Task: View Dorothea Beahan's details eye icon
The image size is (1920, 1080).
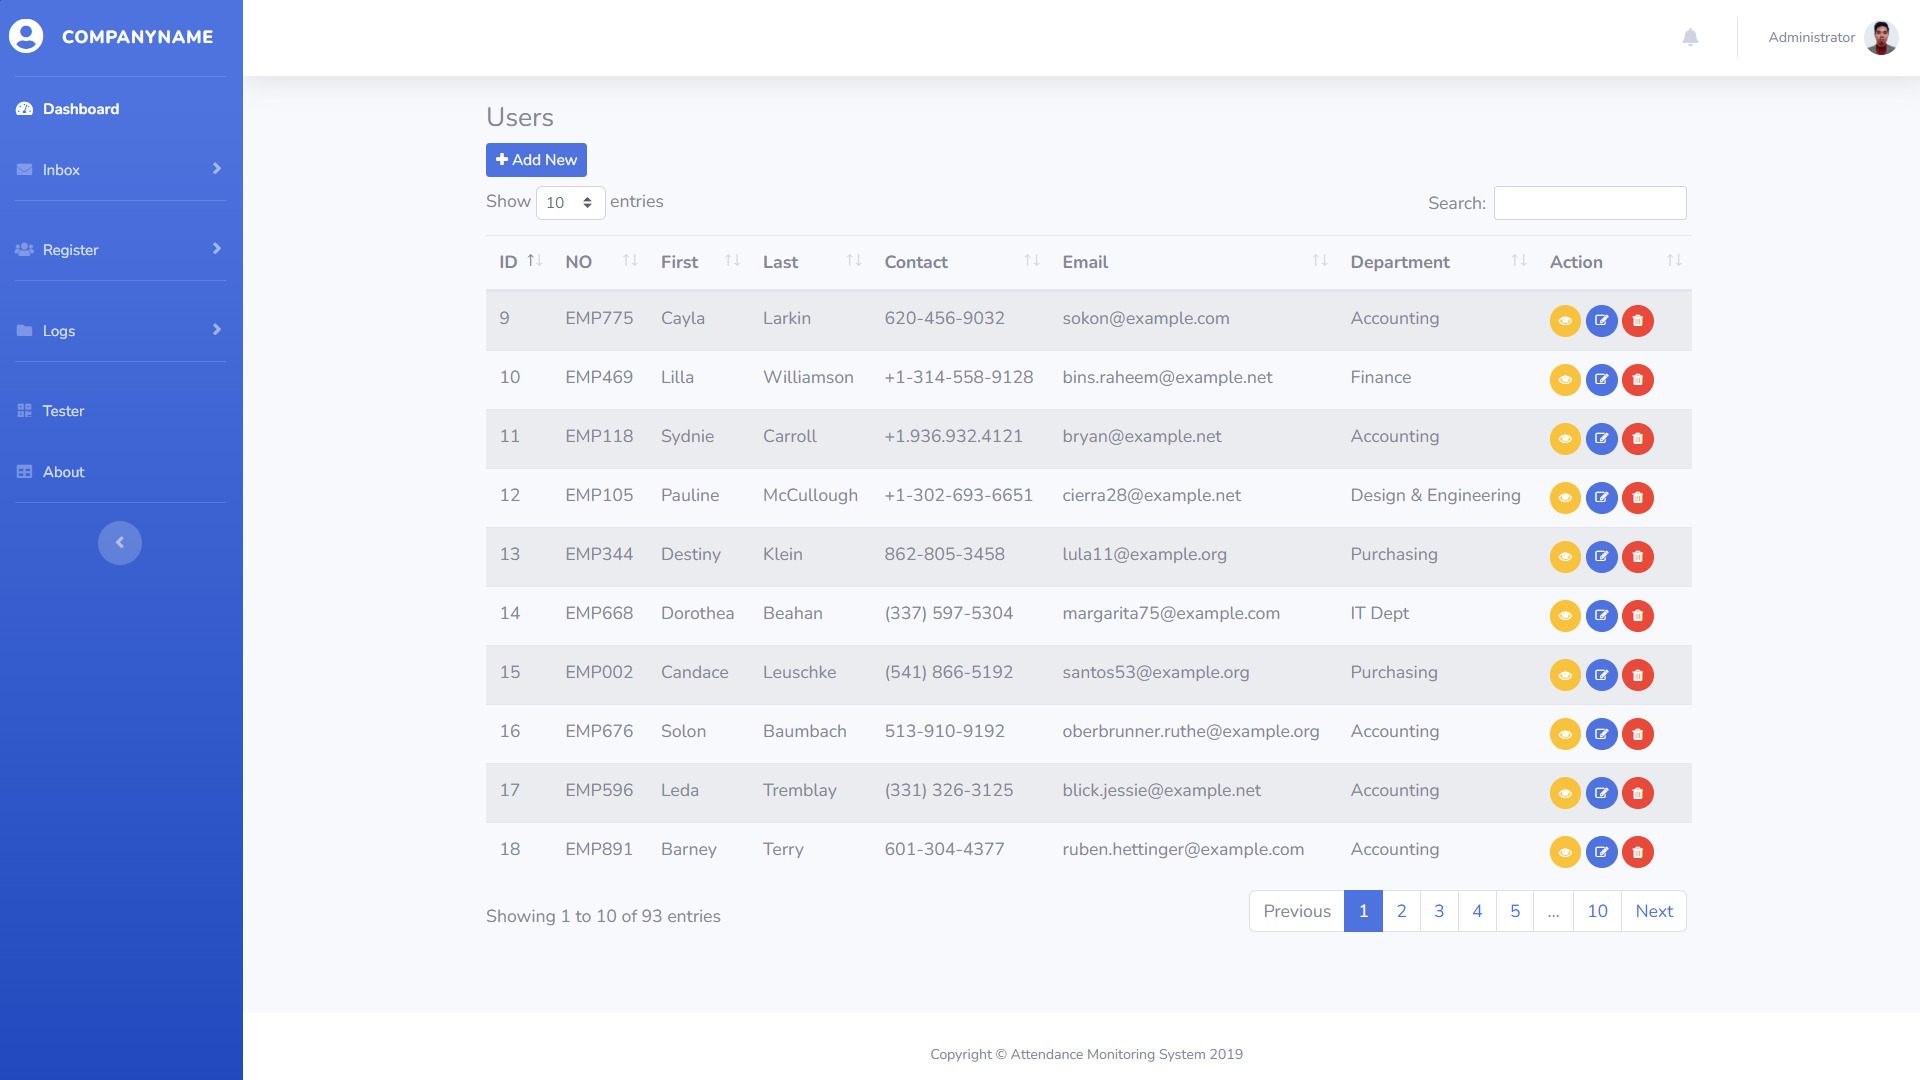Action: point(1565,616)
